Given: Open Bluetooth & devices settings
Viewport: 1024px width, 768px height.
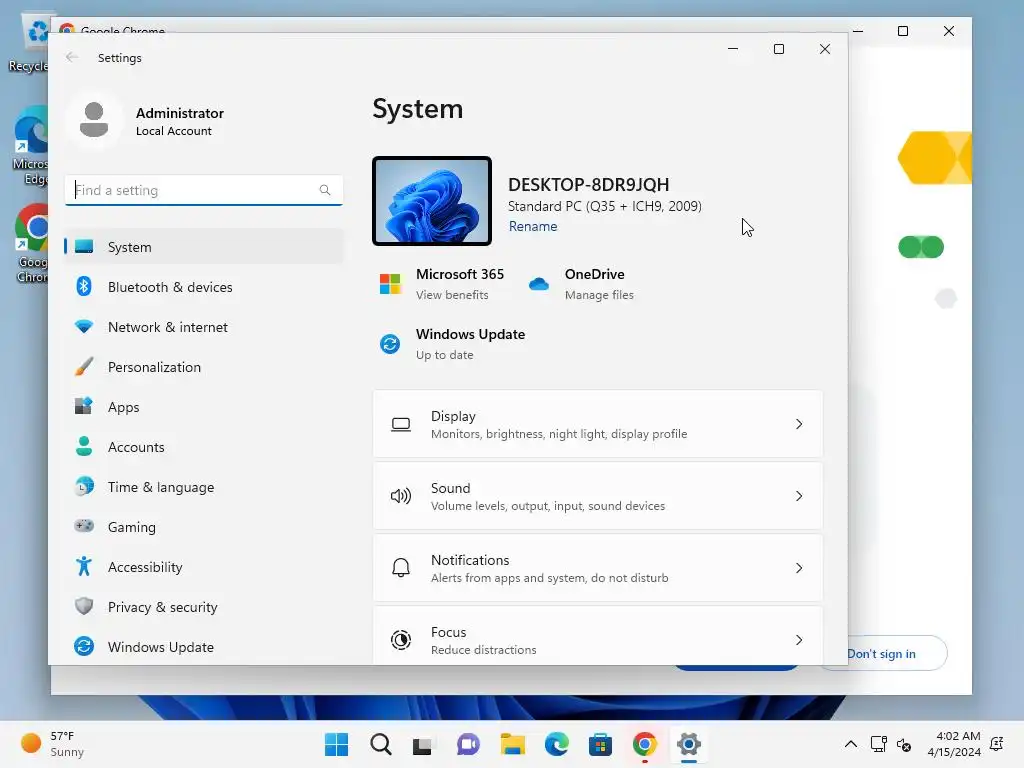Looking at the screenshot, I should tap(203, 287).
